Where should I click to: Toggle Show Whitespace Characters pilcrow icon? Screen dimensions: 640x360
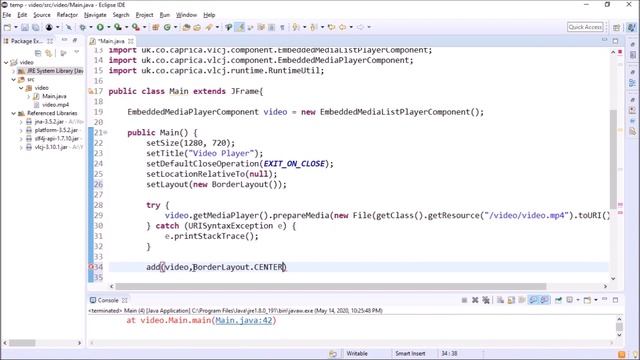(x=282, y=27)
